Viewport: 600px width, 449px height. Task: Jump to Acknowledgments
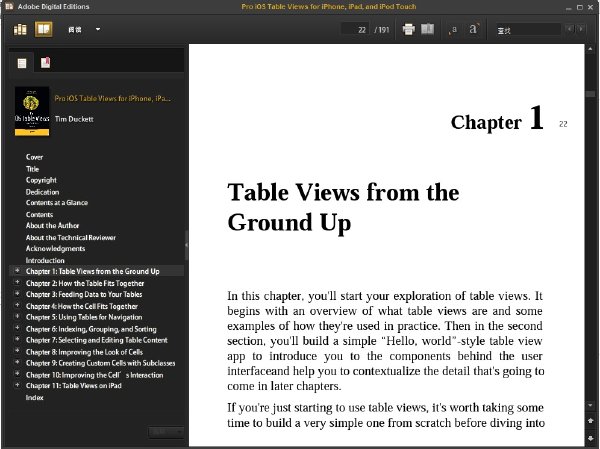55,248
